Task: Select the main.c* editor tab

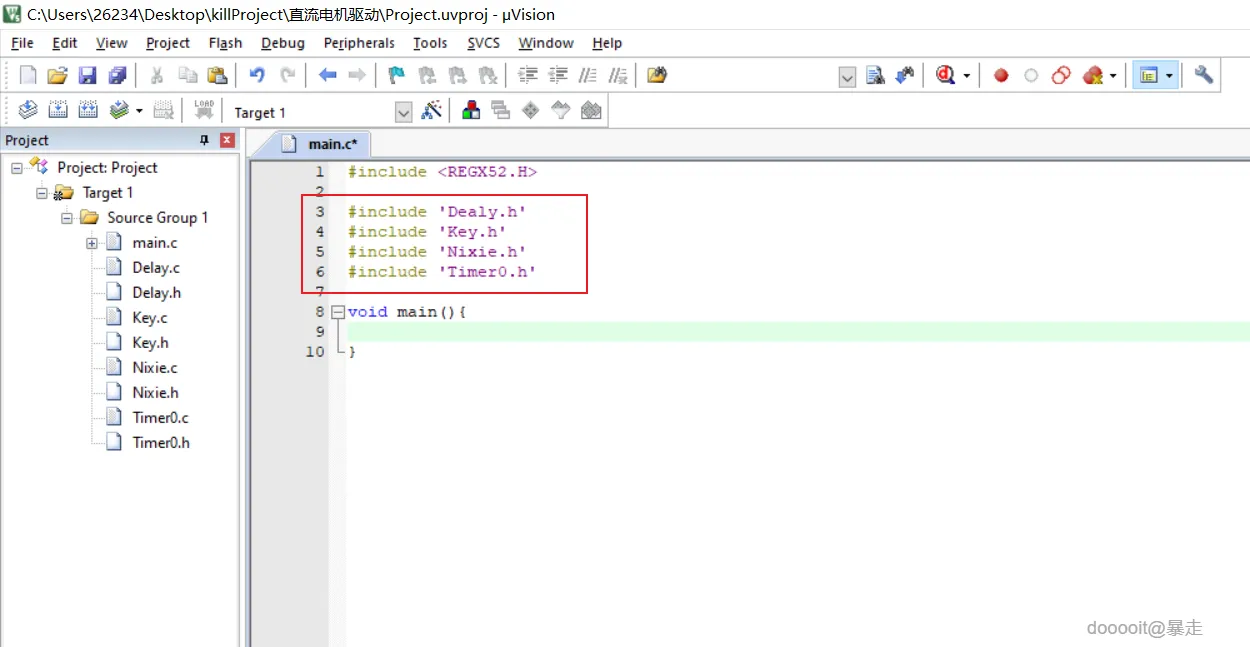Action: 320,144
